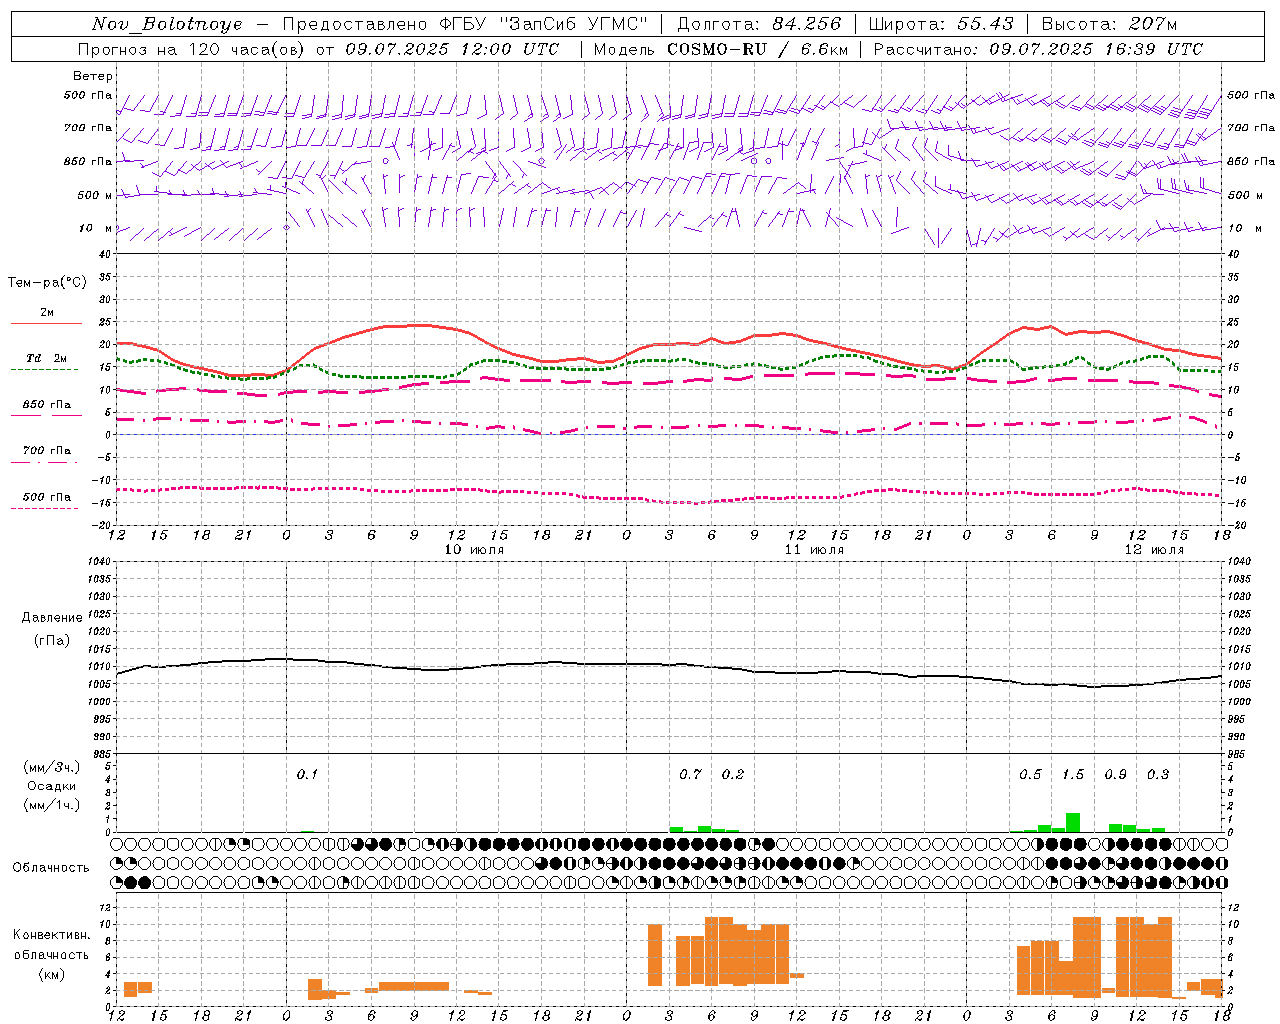Viewport: 1280px width, 1024px height.
Task: Select the provider text ФГБУ "ЗапСиб УГМС"
Action: pos(544,24)
